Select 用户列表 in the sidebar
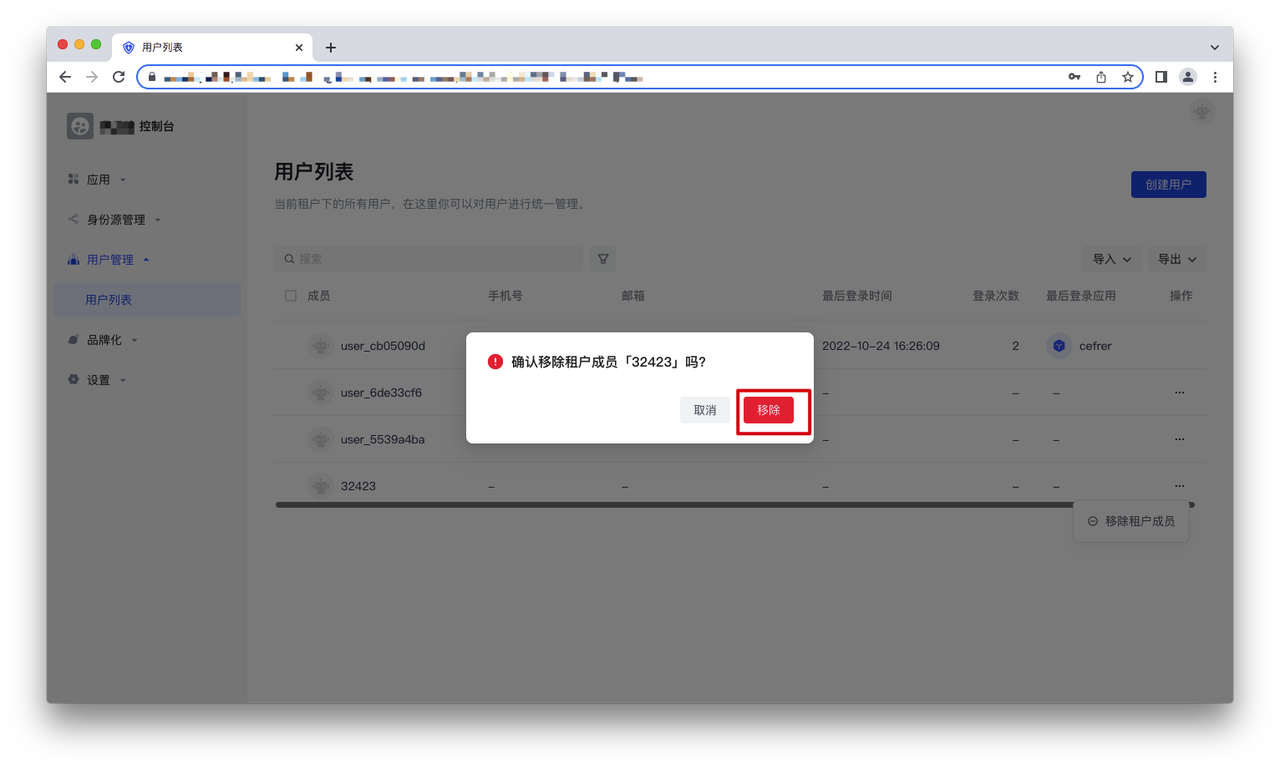Image resolution: width=1280 pixels, height=770 pixels. [x=108, y=300]
